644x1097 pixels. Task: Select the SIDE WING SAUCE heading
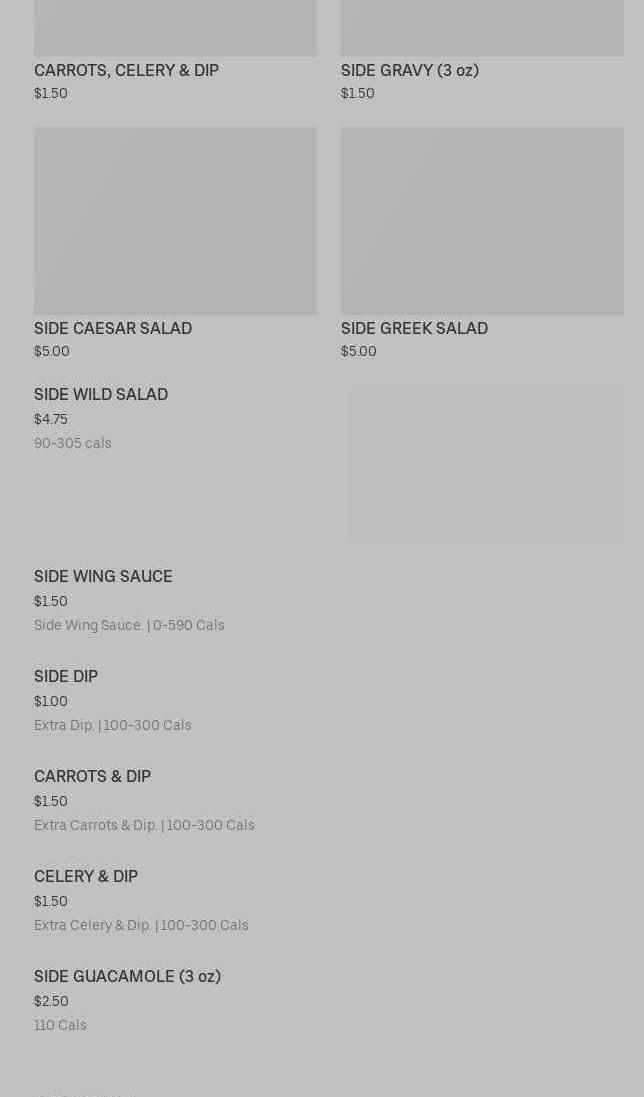pos(103,576)
